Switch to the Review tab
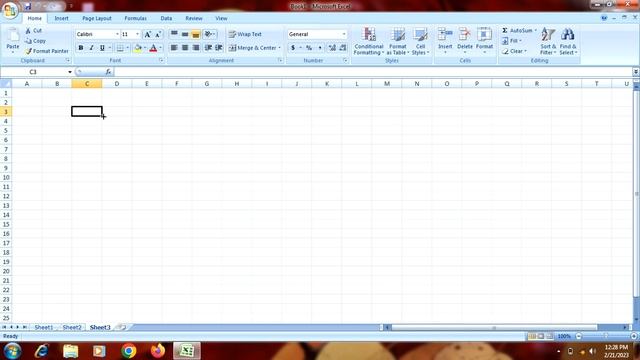 pos(194,18)
